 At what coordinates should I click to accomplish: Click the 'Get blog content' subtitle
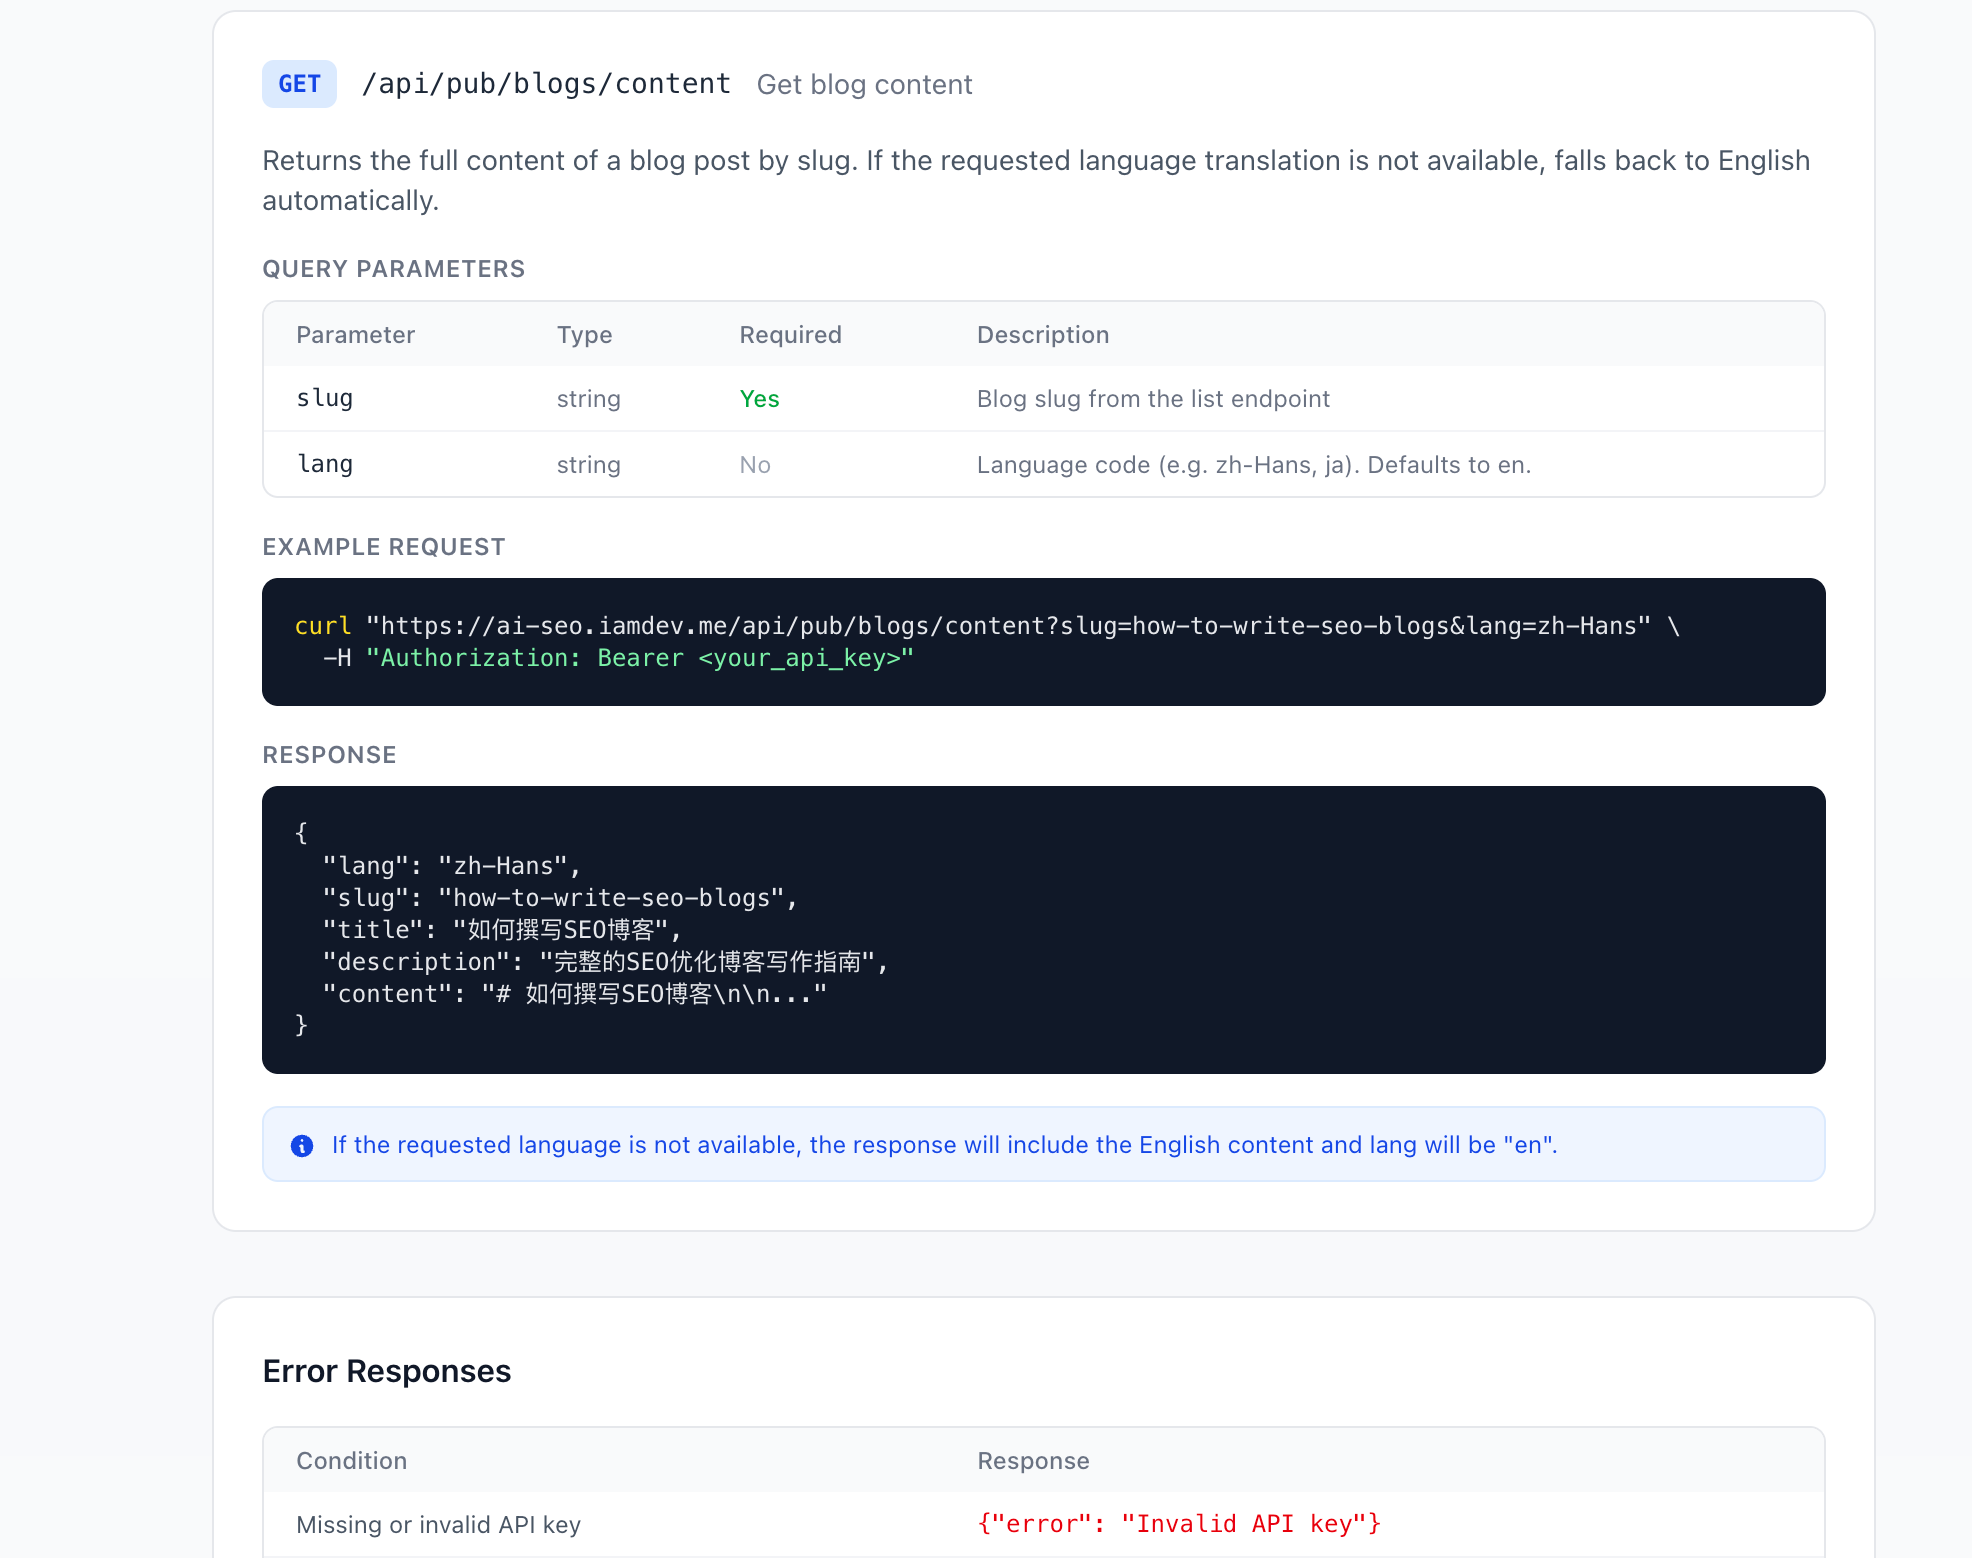click(x=864, y=84)
